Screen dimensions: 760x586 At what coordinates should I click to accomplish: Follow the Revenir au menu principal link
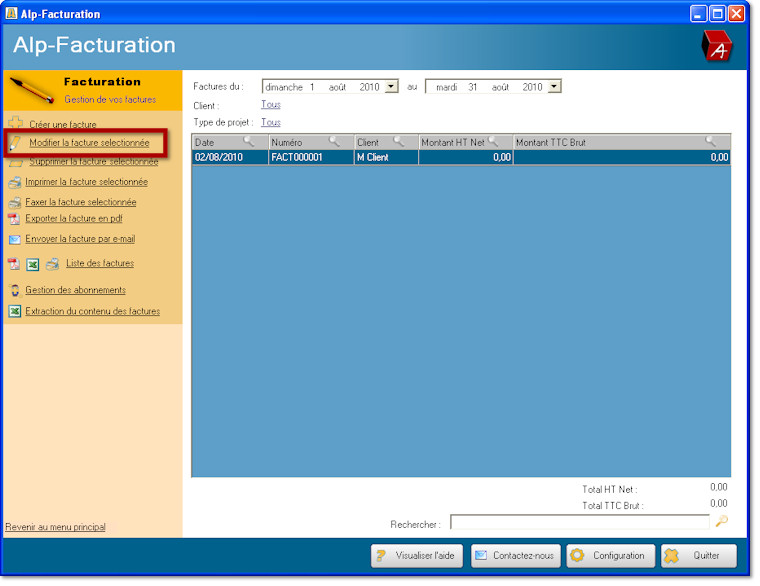(x=55, y=527)
